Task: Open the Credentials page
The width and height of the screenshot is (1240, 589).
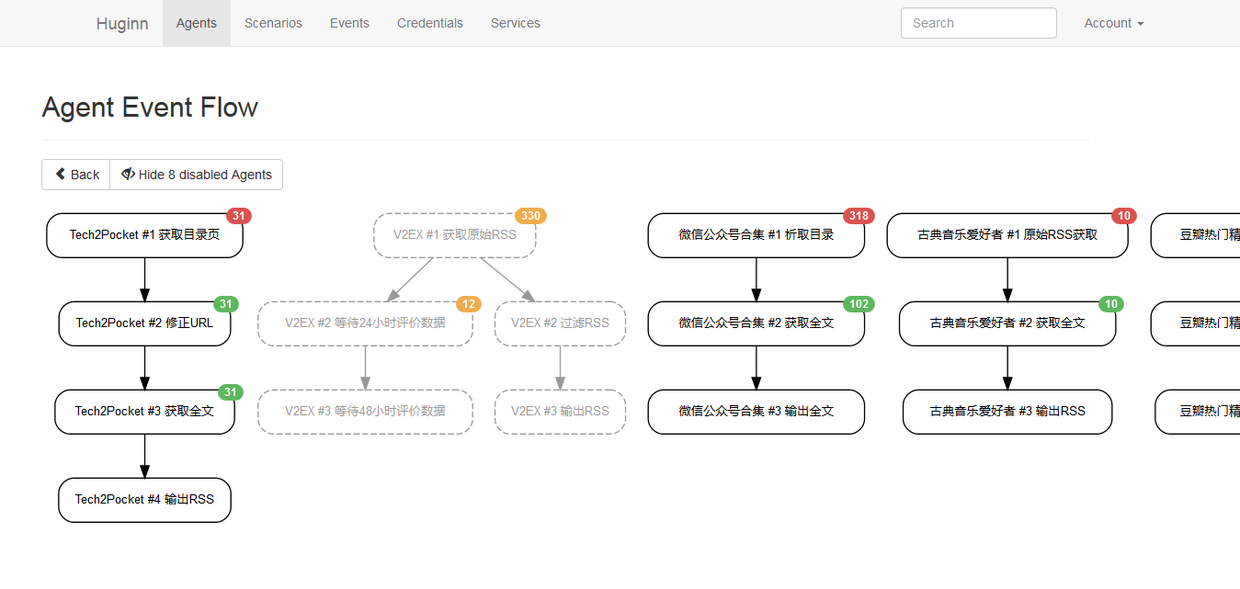Action: 430,23
